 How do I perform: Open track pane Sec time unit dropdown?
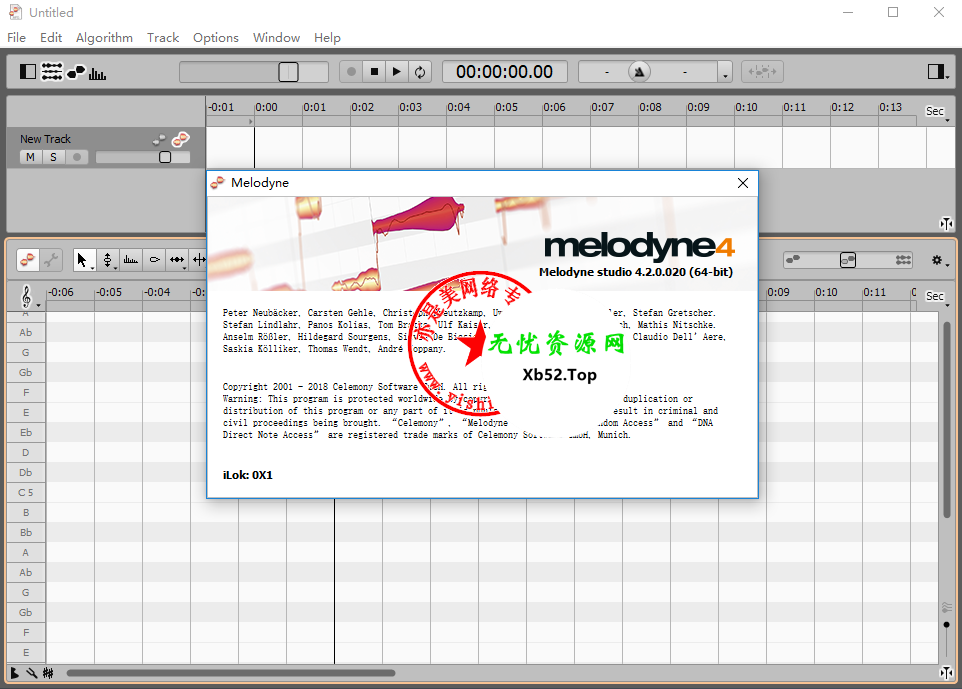coord(937,111)
